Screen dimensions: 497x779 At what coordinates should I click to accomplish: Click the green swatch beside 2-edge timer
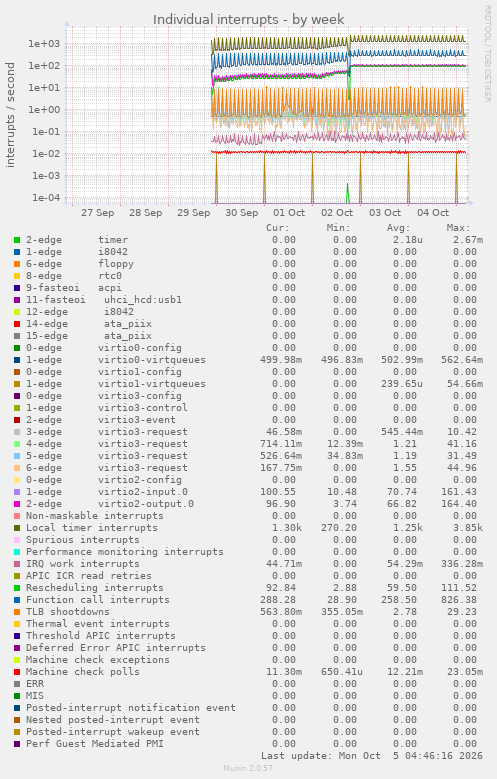pyautogui.click(x=17, y=240)
